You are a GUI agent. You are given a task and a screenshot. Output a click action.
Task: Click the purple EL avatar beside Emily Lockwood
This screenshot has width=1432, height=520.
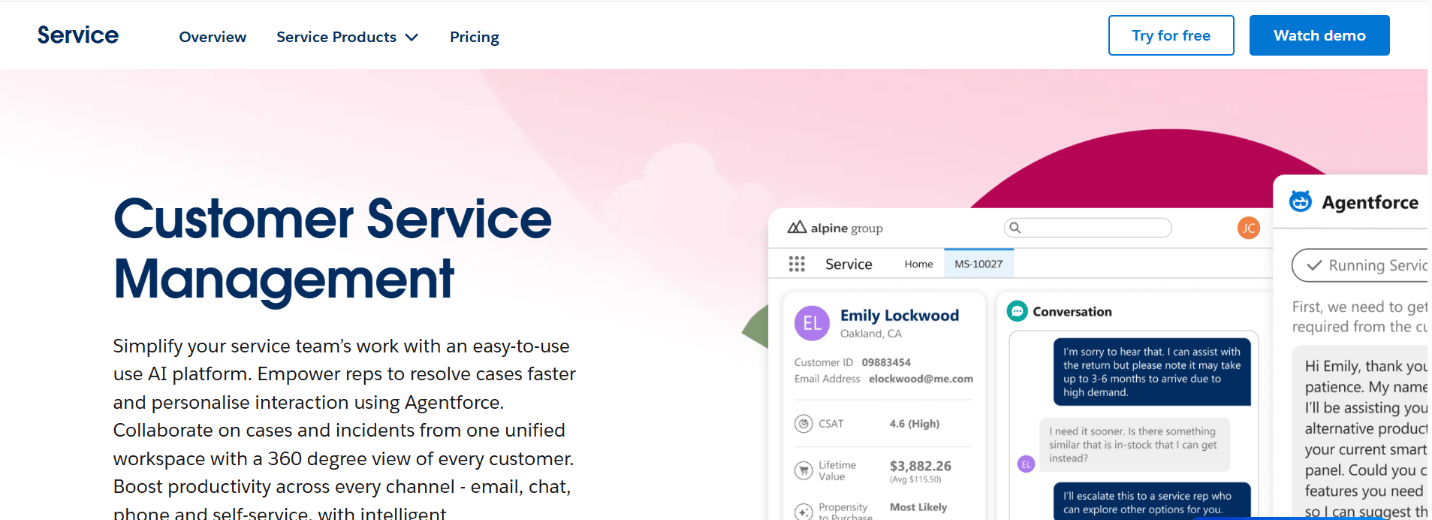812,324
